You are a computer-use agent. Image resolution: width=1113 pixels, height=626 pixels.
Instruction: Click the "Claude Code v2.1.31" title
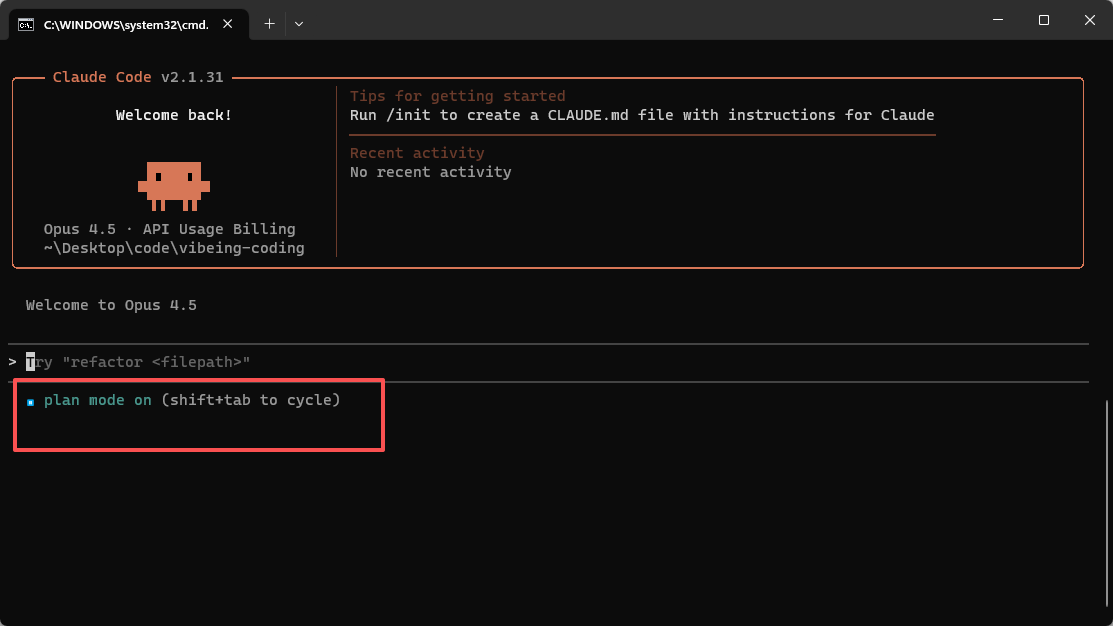coord(138,77)
